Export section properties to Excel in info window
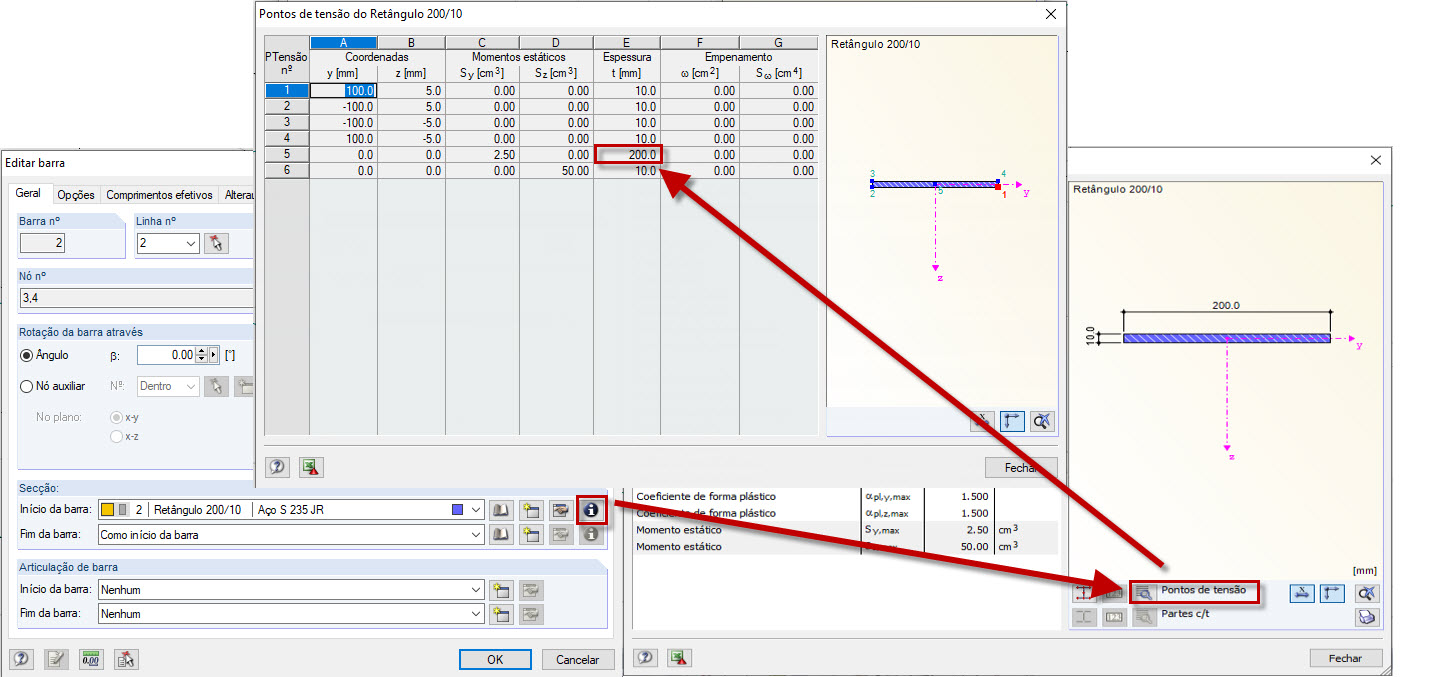Image resolution: width=1453 pixels, height=677 pixels. (x=680, y=658)
